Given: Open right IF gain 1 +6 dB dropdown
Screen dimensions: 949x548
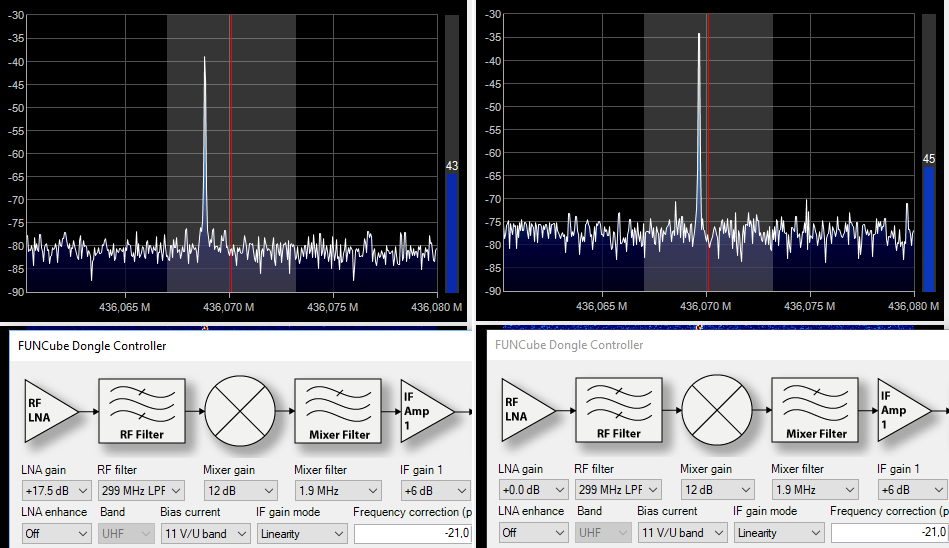Looking at the screenshot, I should tap(912, 489).
